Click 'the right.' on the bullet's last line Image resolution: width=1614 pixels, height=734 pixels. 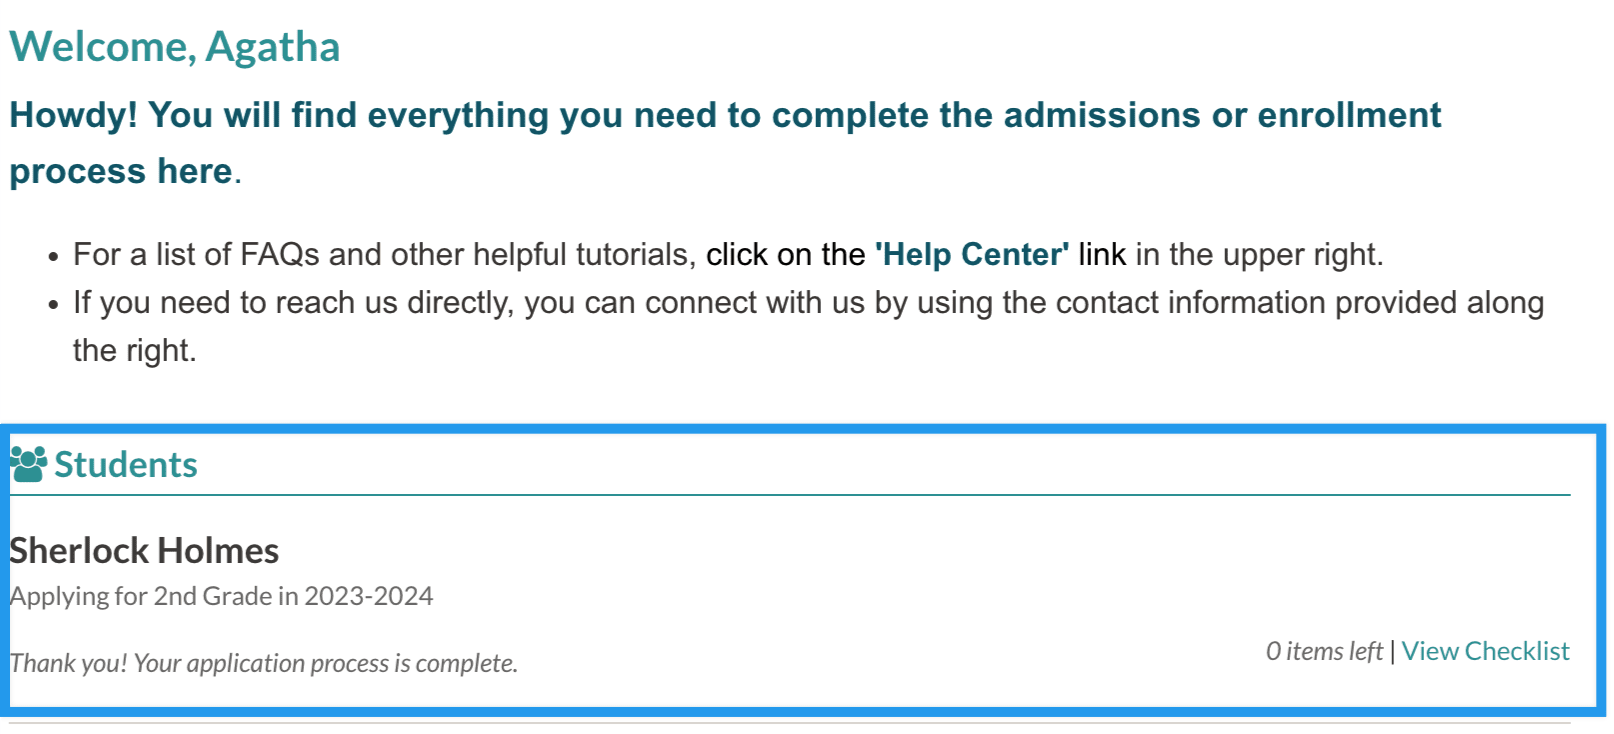(x=134, y=351)
